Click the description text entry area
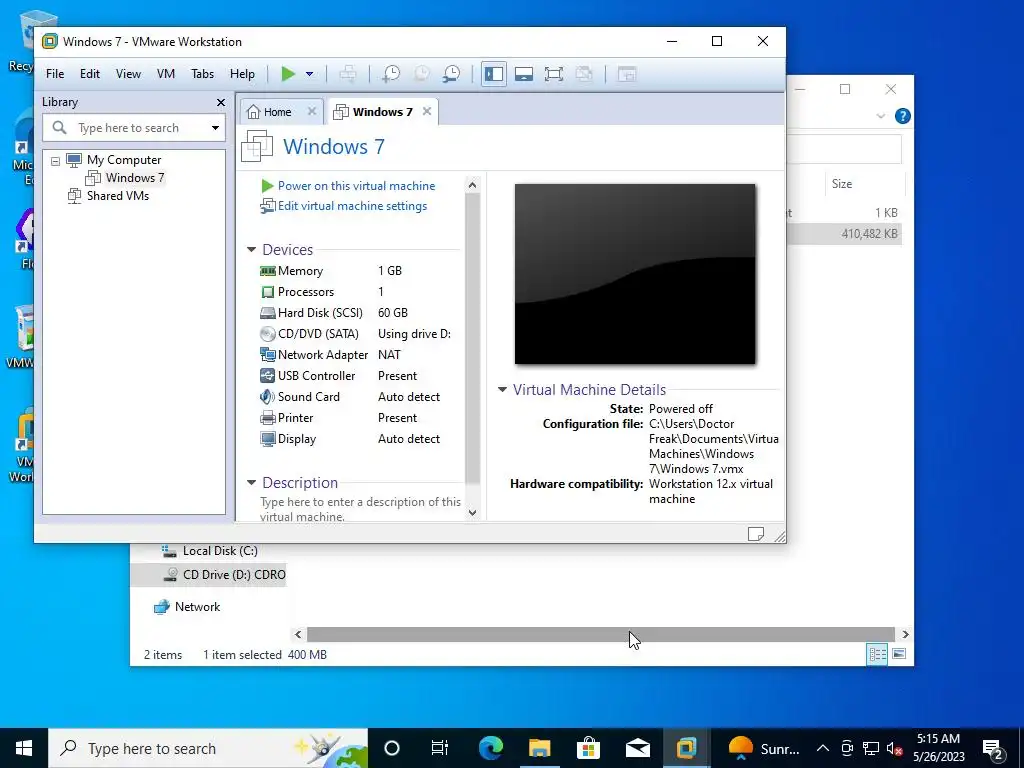This screenshot has width=1024, height=768. (360, 509)
